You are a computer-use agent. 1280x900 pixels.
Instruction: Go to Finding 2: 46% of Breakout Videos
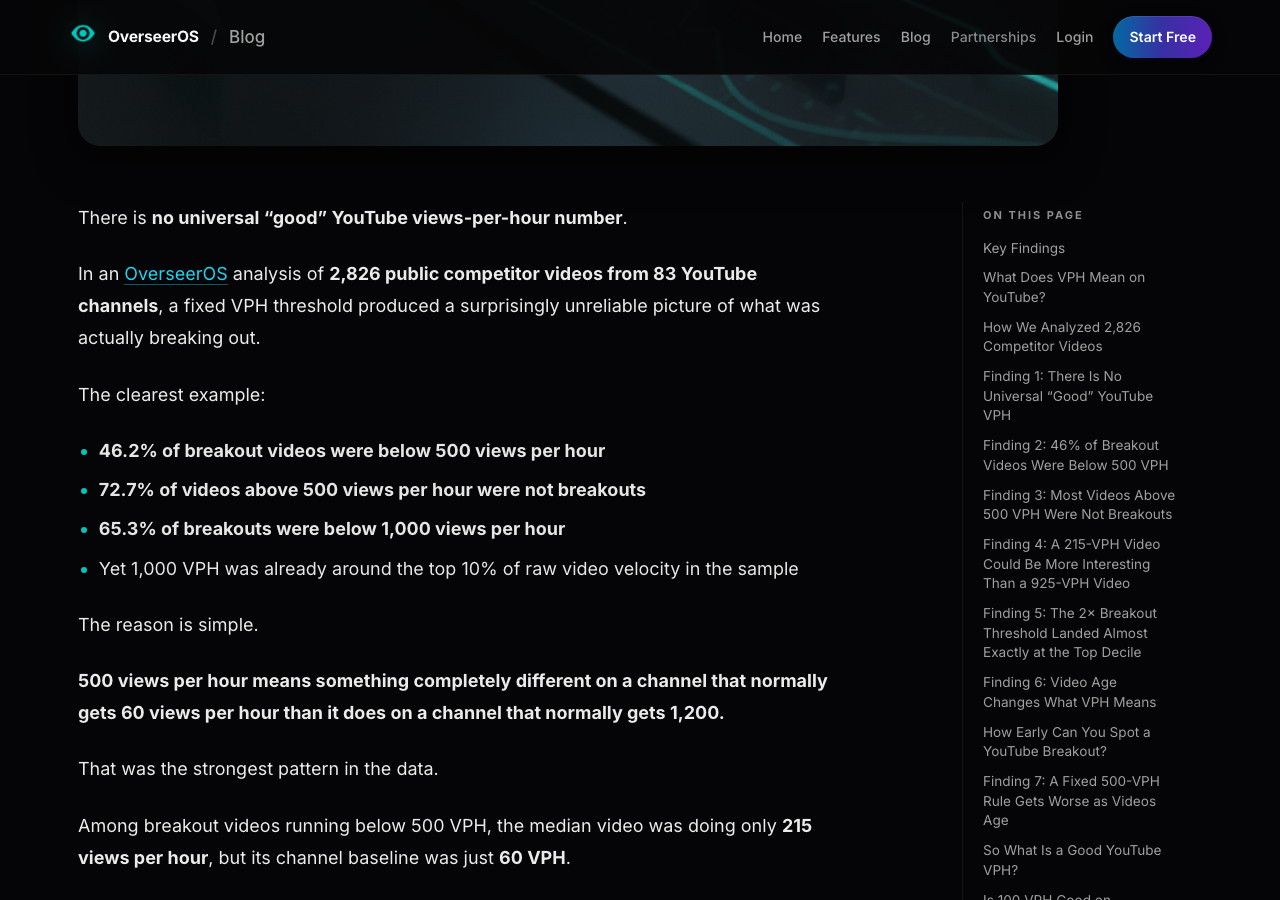1075,455
